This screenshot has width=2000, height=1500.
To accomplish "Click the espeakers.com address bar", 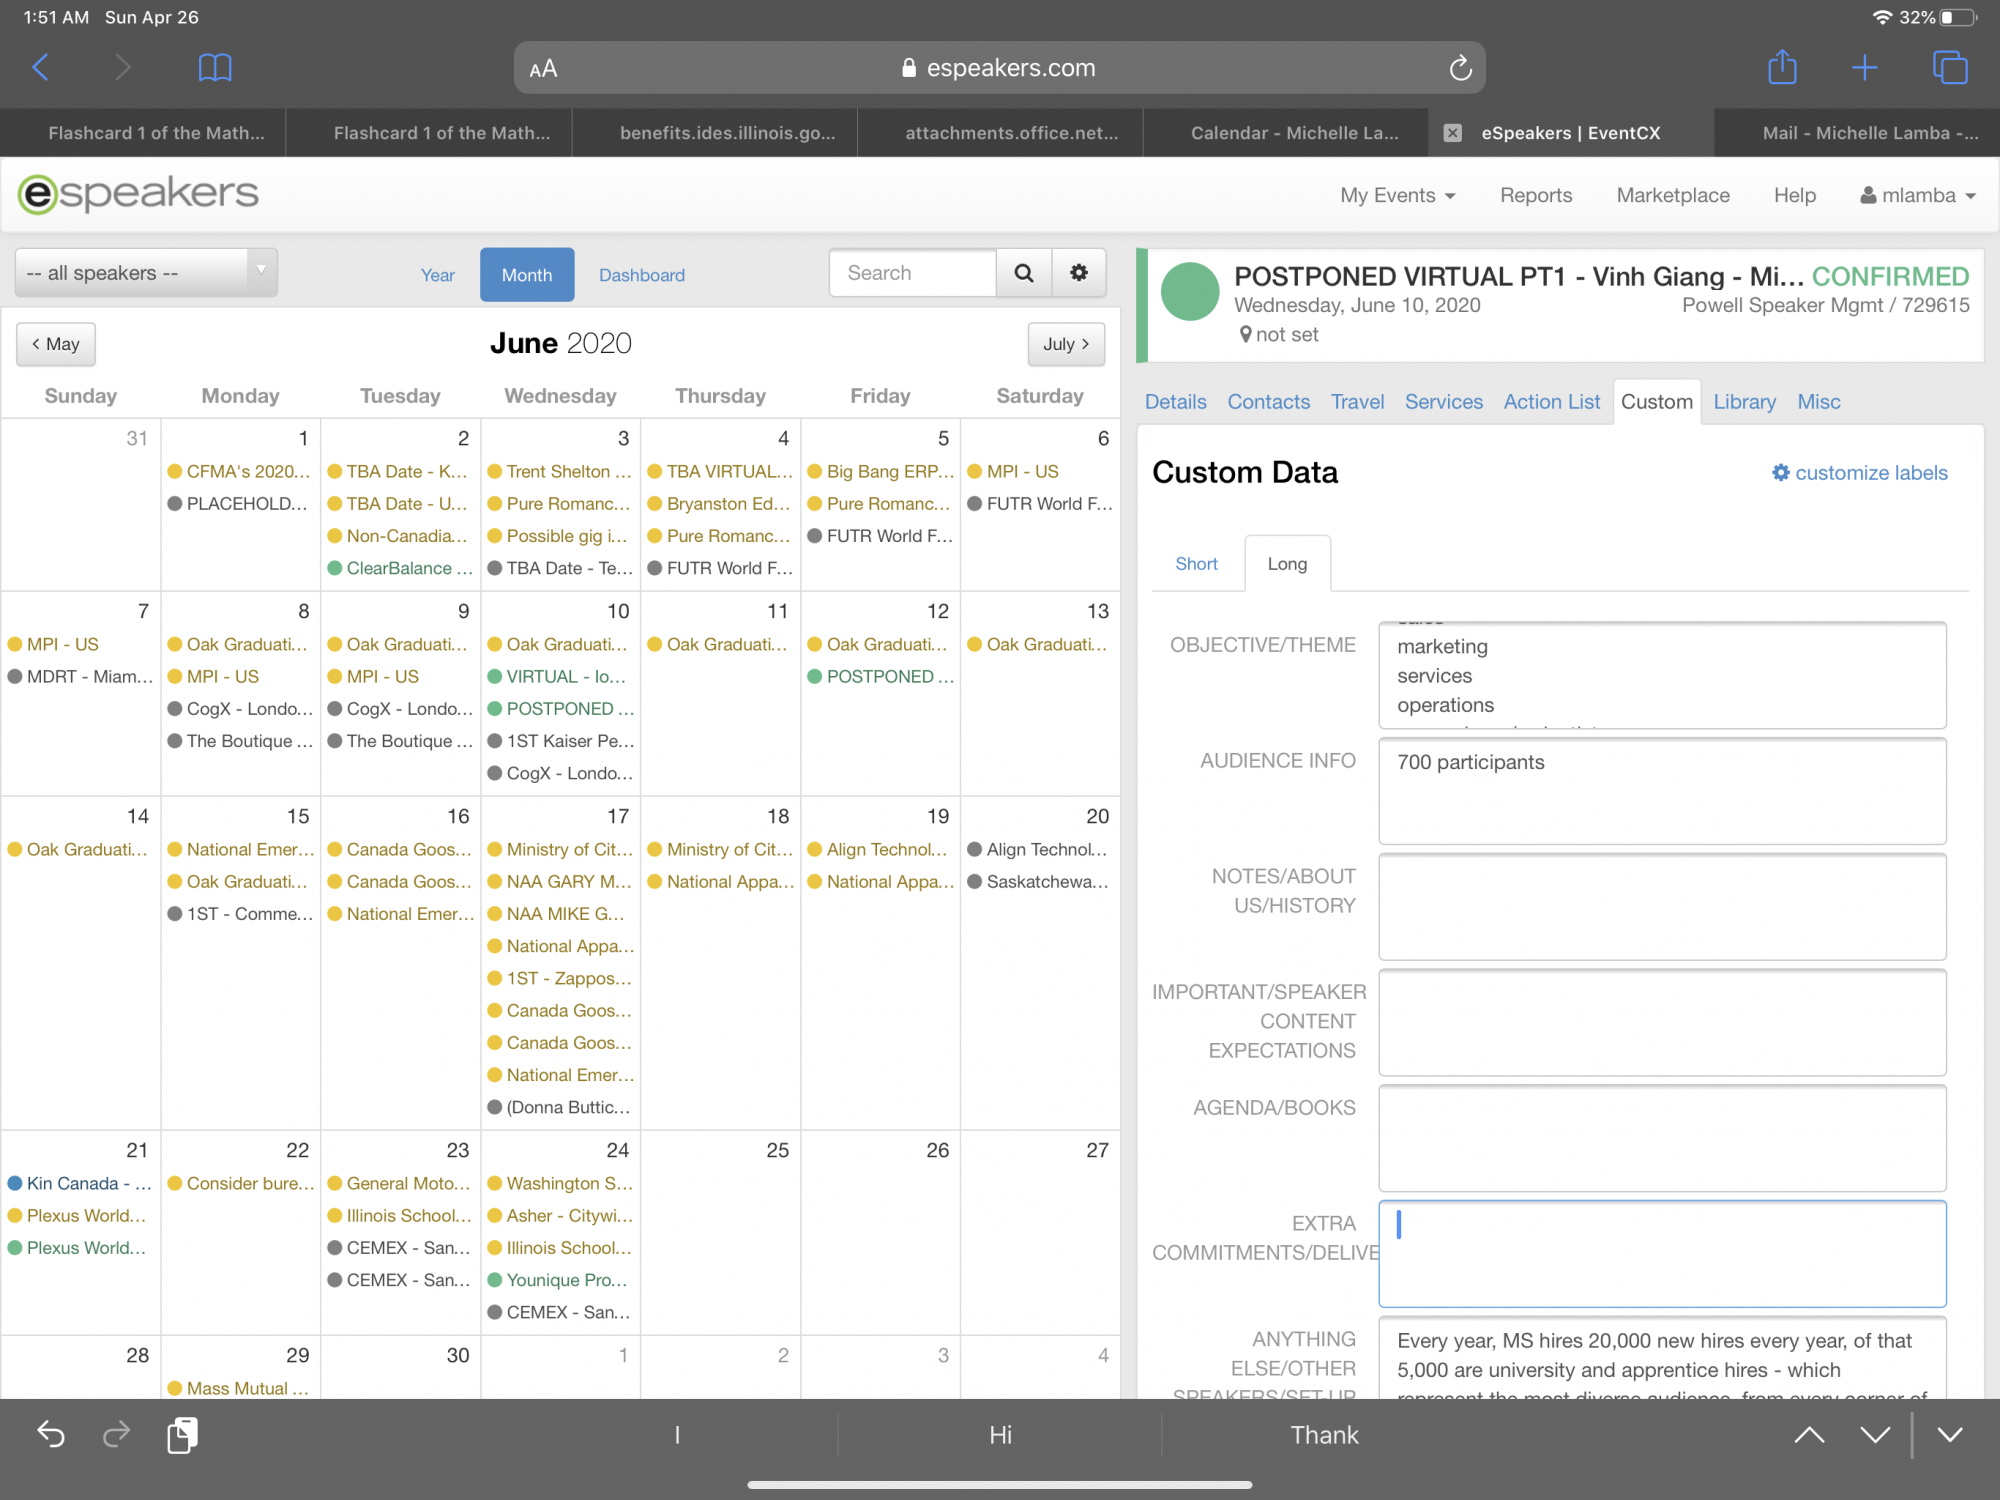I will (1000, 68).
